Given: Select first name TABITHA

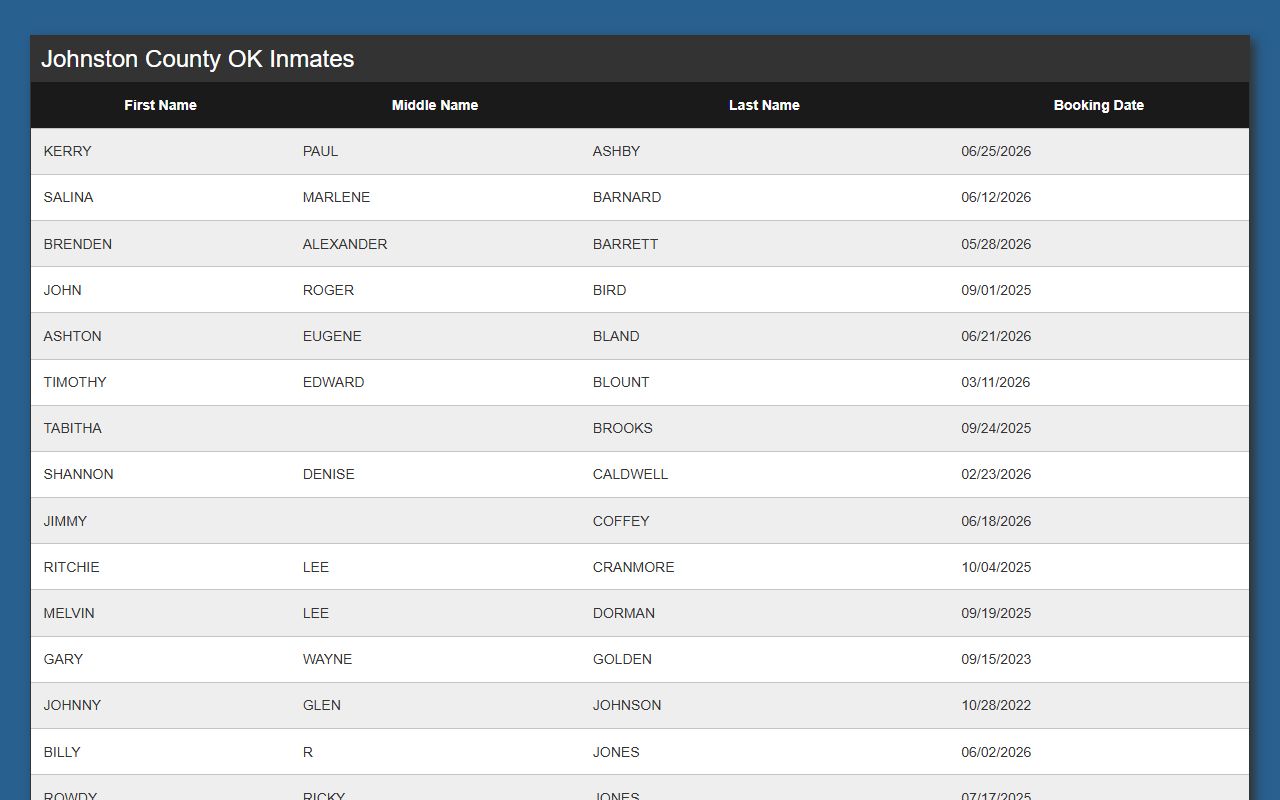Looking at the screenshot, I should coord(72,428).
